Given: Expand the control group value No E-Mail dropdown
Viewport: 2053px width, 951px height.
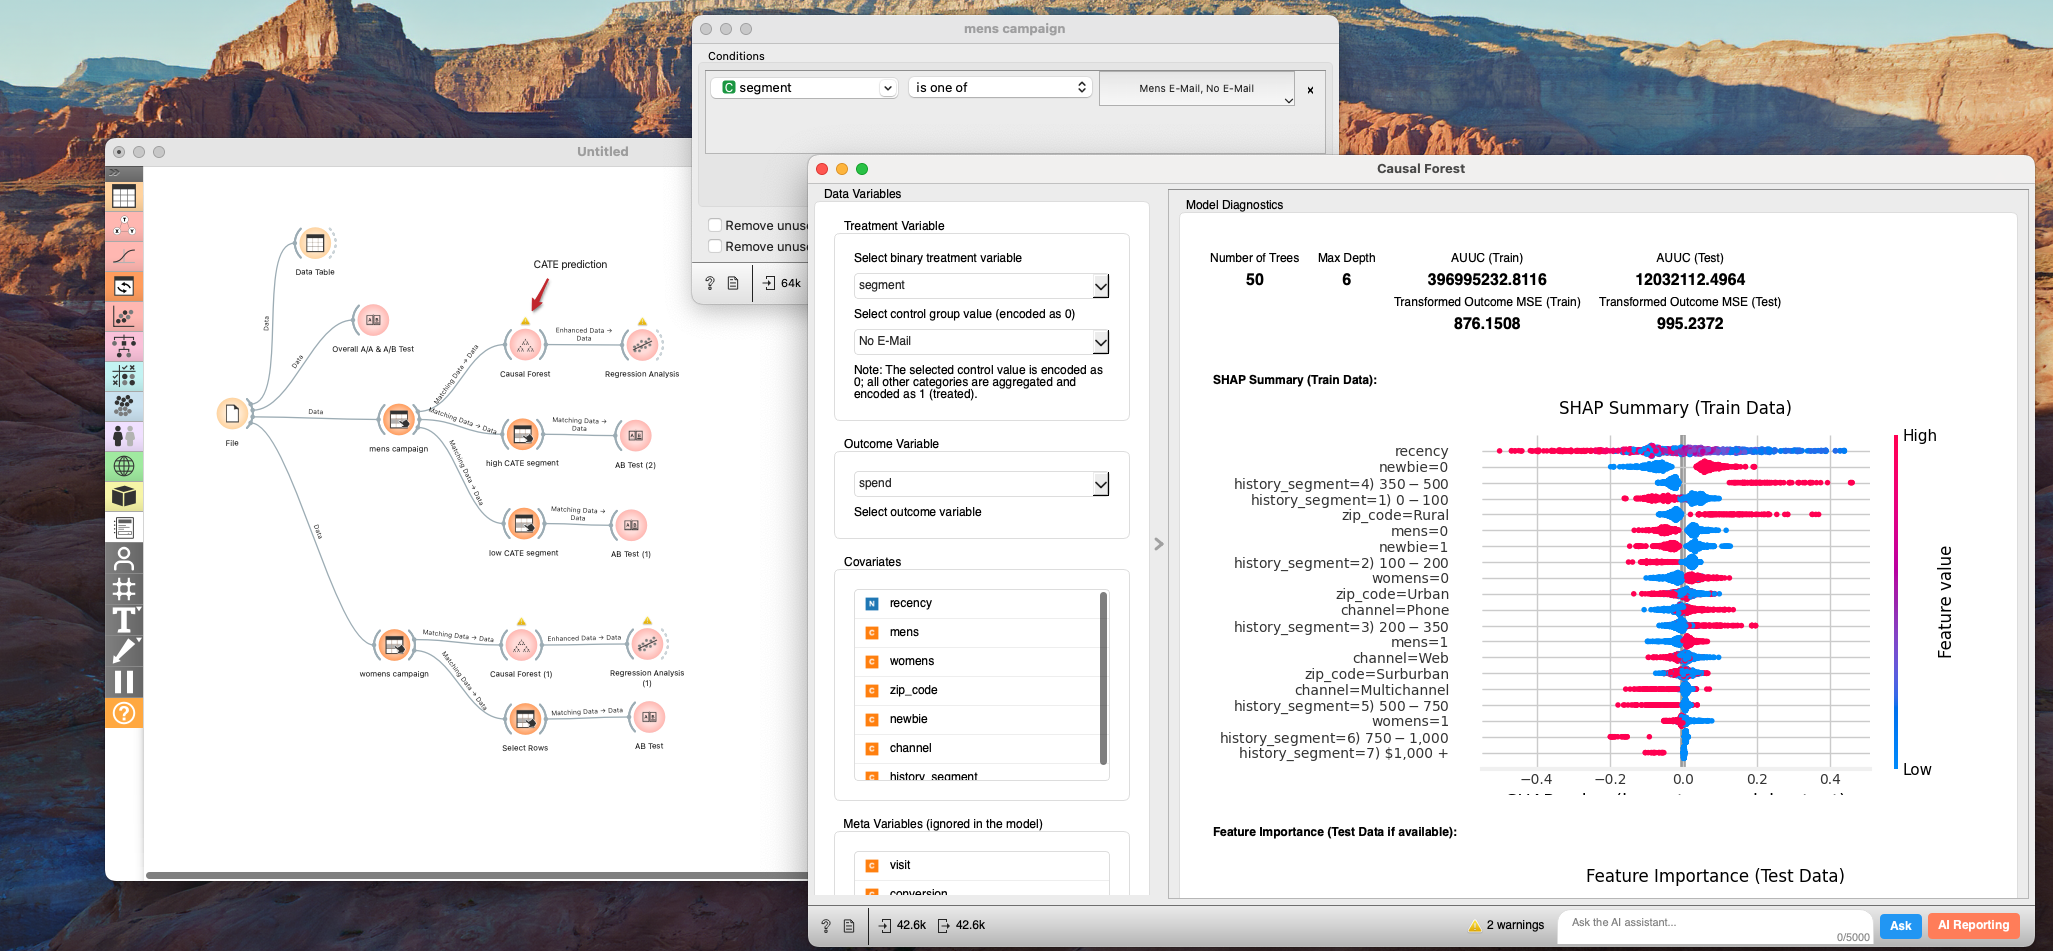Looking at the screenshot, I should click(981, 342).
